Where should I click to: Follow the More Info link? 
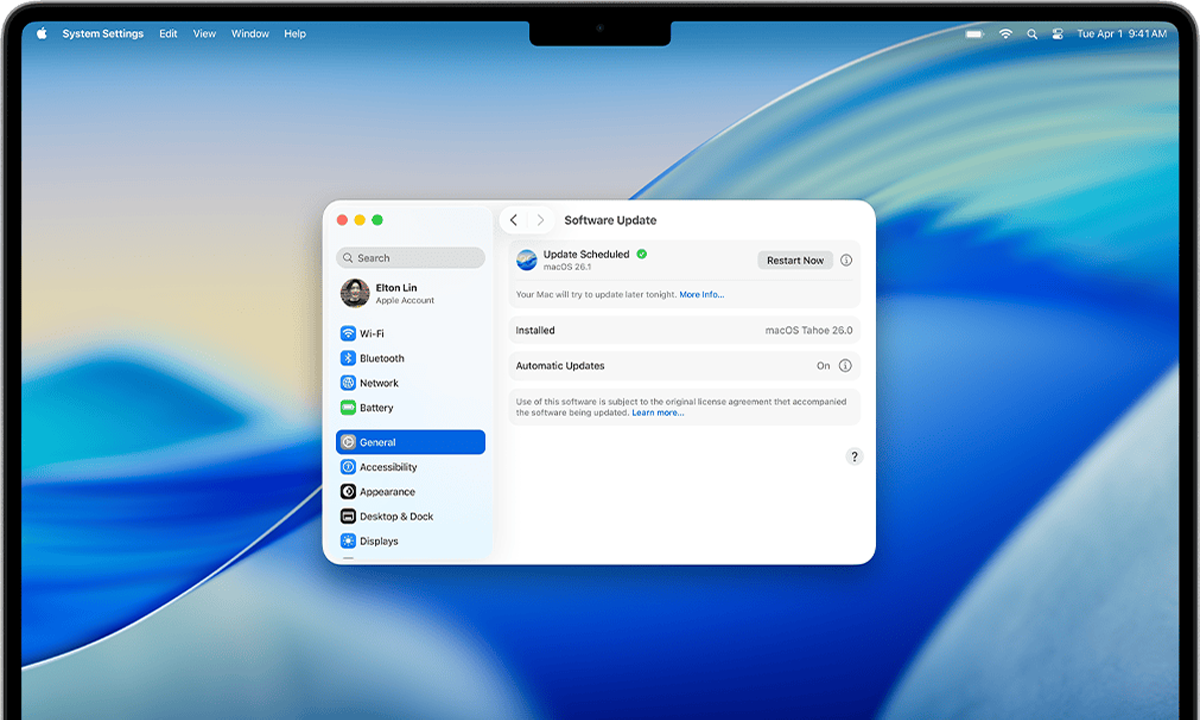click(x=701, y=295)
